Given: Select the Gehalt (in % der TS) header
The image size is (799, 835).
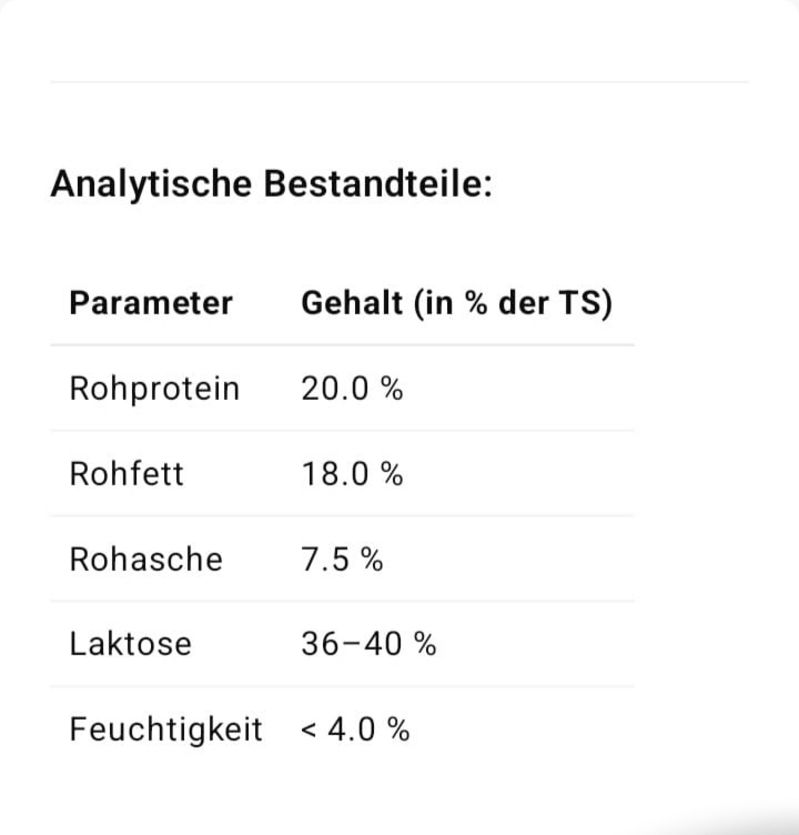Looking at the screenshot, I should click(457, 304).
